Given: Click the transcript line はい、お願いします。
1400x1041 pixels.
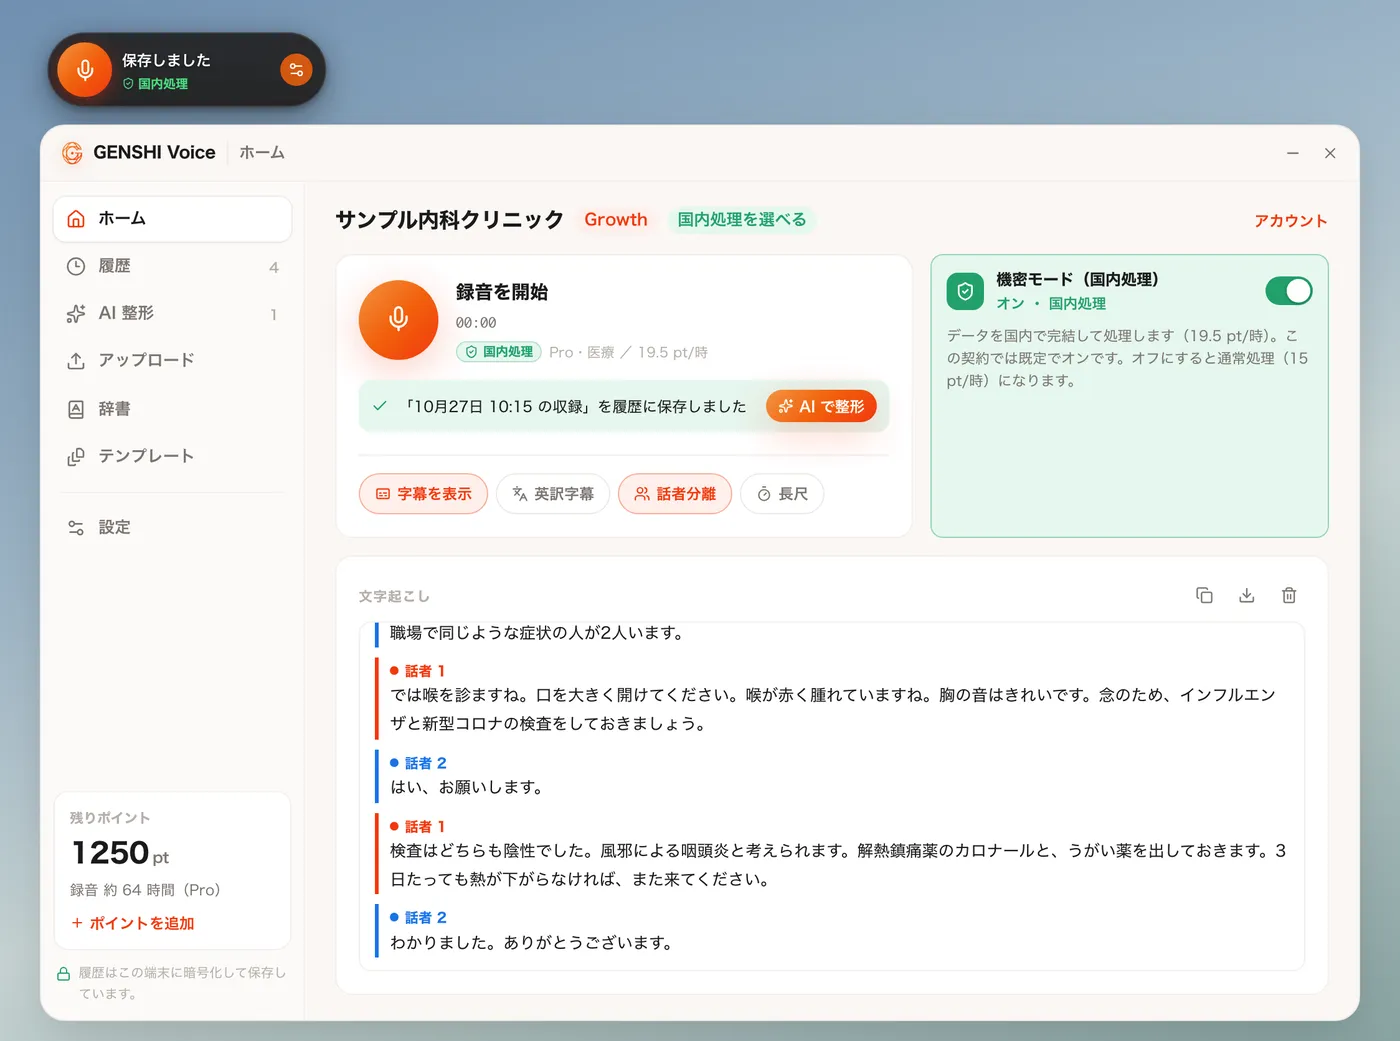Looking at the screenshot, I should click(466, 788).
